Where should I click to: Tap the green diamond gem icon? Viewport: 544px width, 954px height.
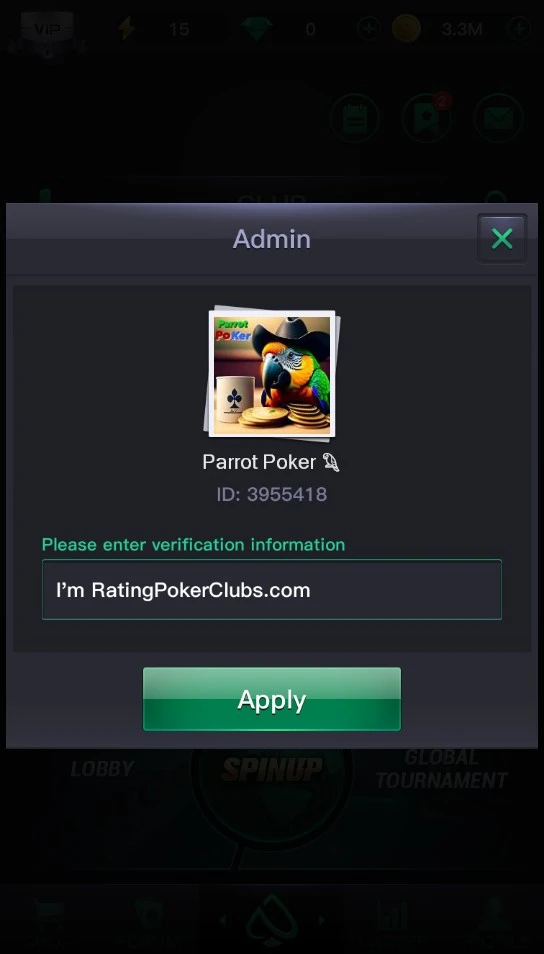click(256, 29)
